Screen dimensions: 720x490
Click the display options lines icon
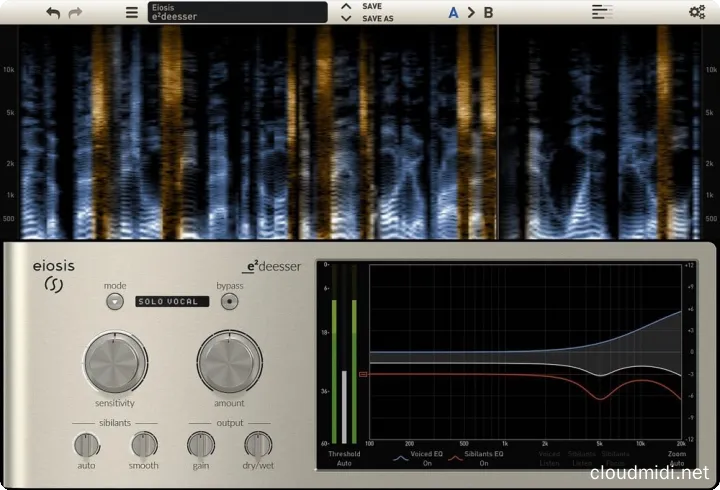tap(601, 13)
